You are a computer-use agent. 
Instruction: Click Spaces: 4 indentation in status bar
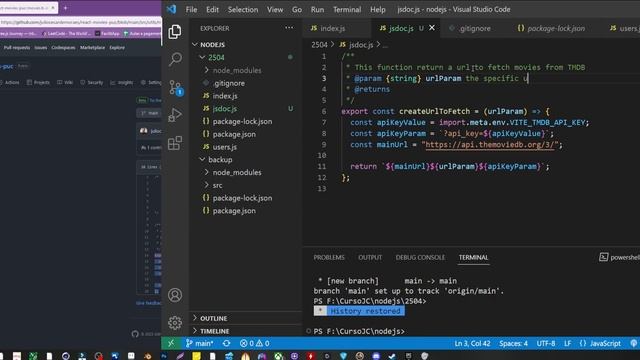pyautogui.click(x=513, y=343)
